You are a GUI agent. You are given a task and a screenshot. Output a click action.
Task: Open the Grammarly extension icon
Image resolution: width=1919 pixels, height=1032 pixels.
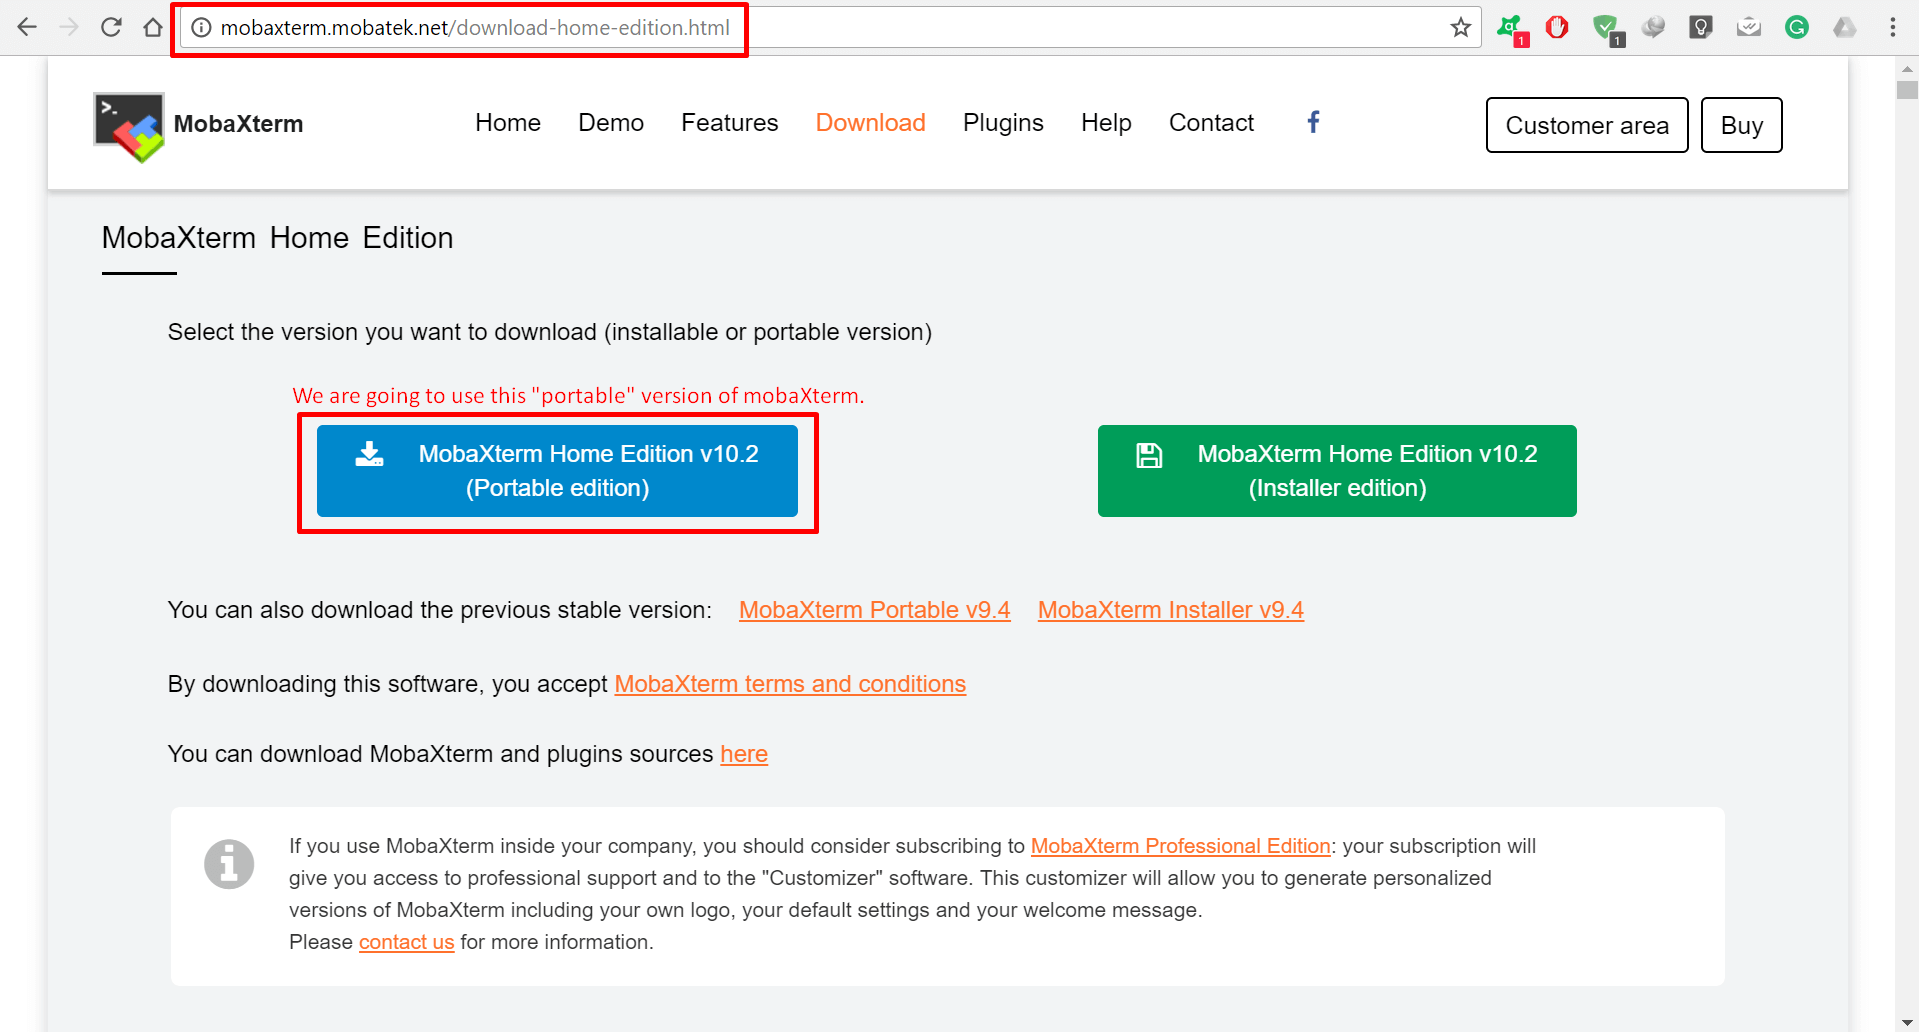tap(1797, 27)
